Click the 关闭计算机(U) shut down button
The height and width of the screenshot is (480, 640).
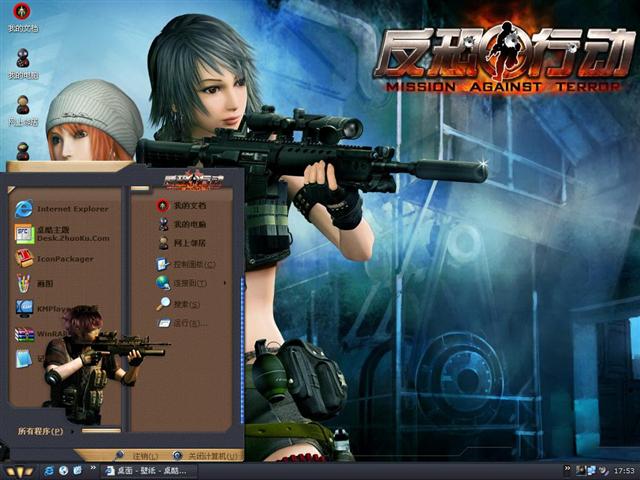pos(205,456)
